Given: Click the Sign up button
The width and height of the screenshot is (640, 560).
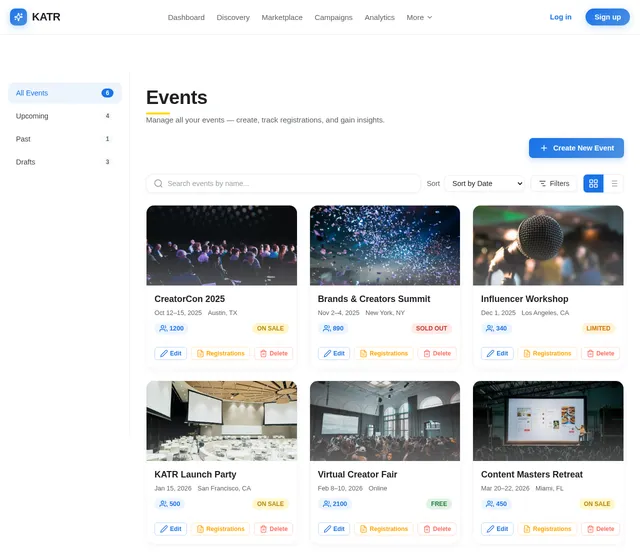Looking at the screenshot, I should [607, 17].
